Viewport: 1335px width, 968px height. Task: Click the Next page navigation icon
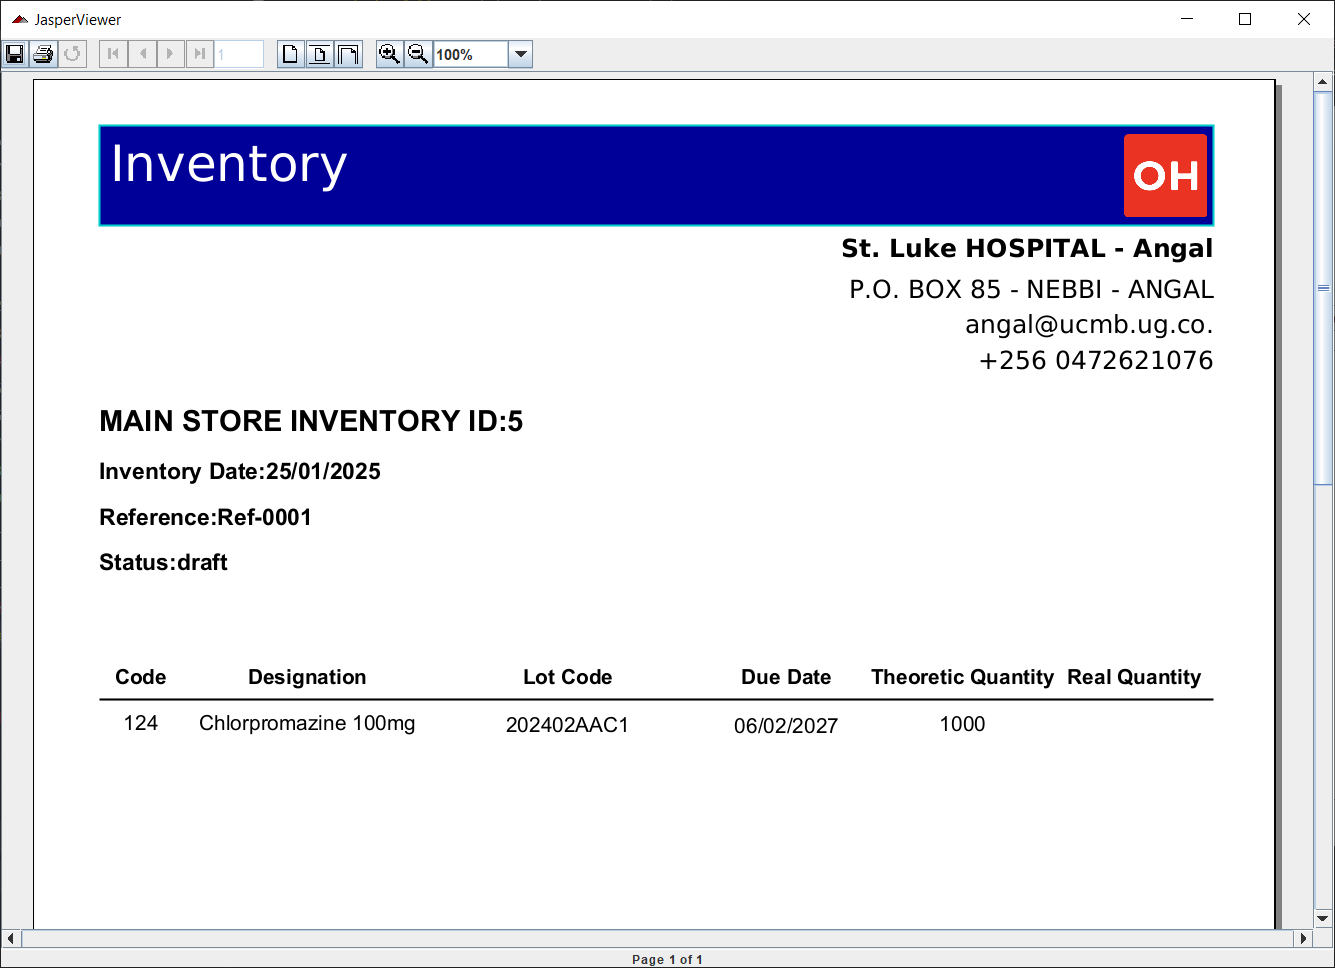[x=170, y=54]
